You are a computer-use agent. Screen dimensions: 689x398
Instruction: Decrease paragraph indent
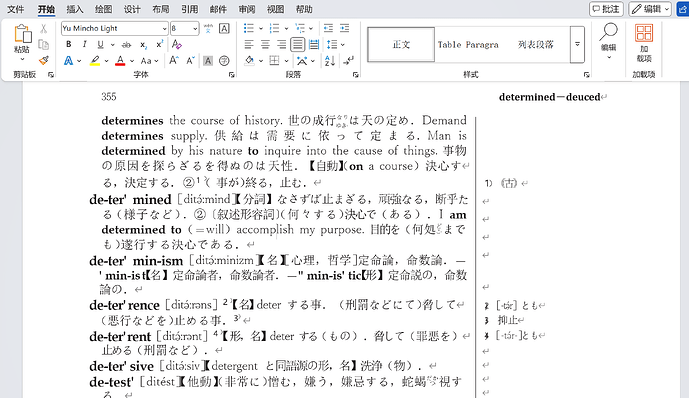point(328,29)
